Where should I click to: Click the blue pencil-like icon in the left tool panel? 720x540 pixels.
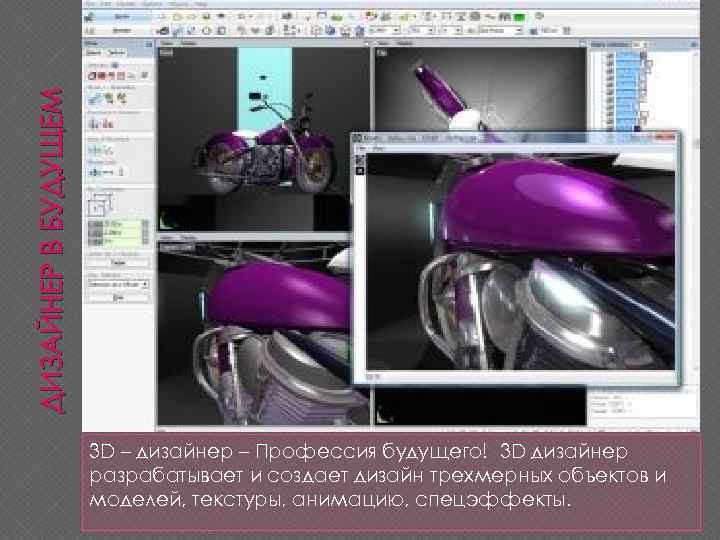pos(95,98)
